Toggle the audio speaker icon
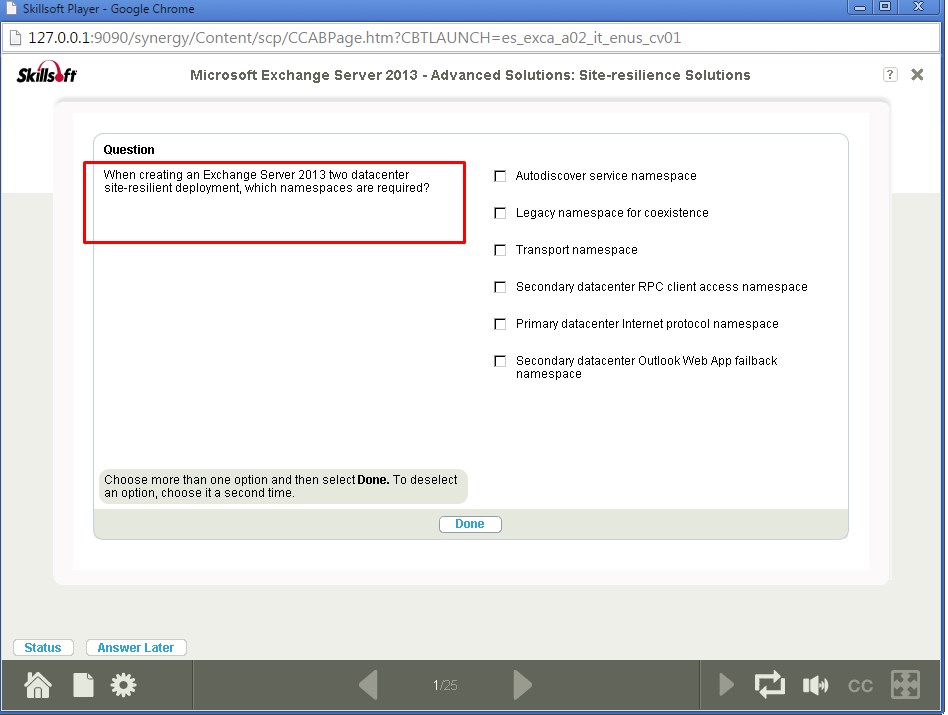Screen dimensions: 948x715 point(816,685)
